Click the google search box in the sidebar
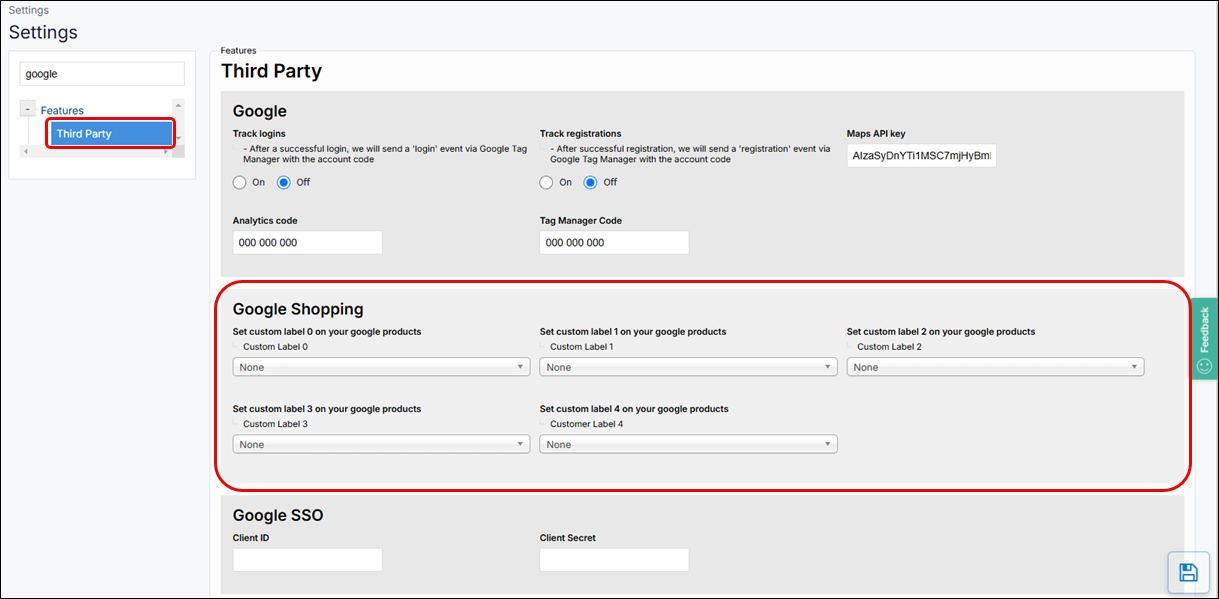Viewport: 1219px width, 599px height. pyautogui.click(x=101, y=73)
